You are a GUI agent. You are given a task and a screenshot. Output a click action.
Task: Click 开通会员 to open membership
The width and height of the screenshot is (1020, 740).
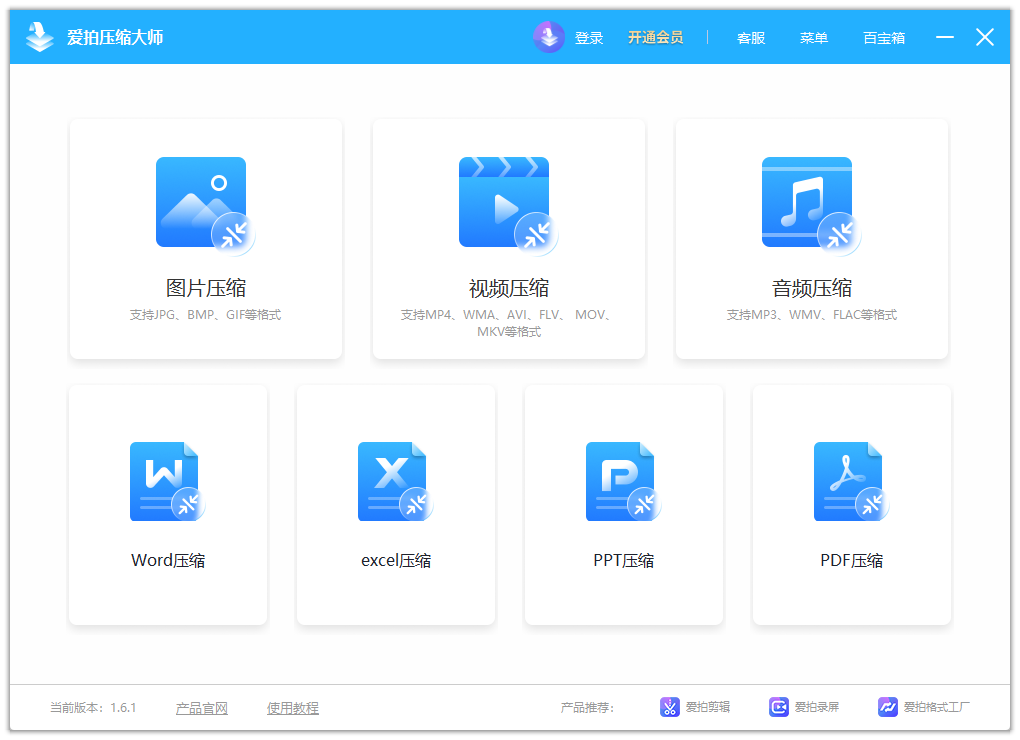[655, 37]
